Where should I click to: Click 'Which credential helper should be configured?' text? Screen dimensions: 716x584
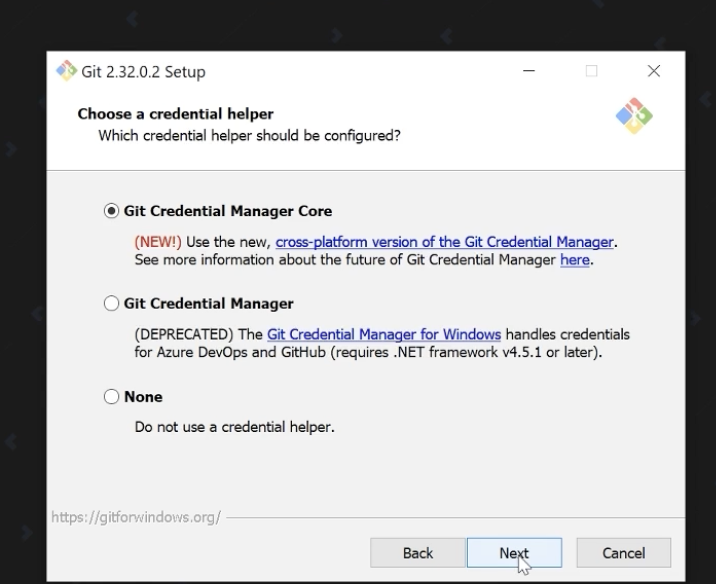pos(249,136)
